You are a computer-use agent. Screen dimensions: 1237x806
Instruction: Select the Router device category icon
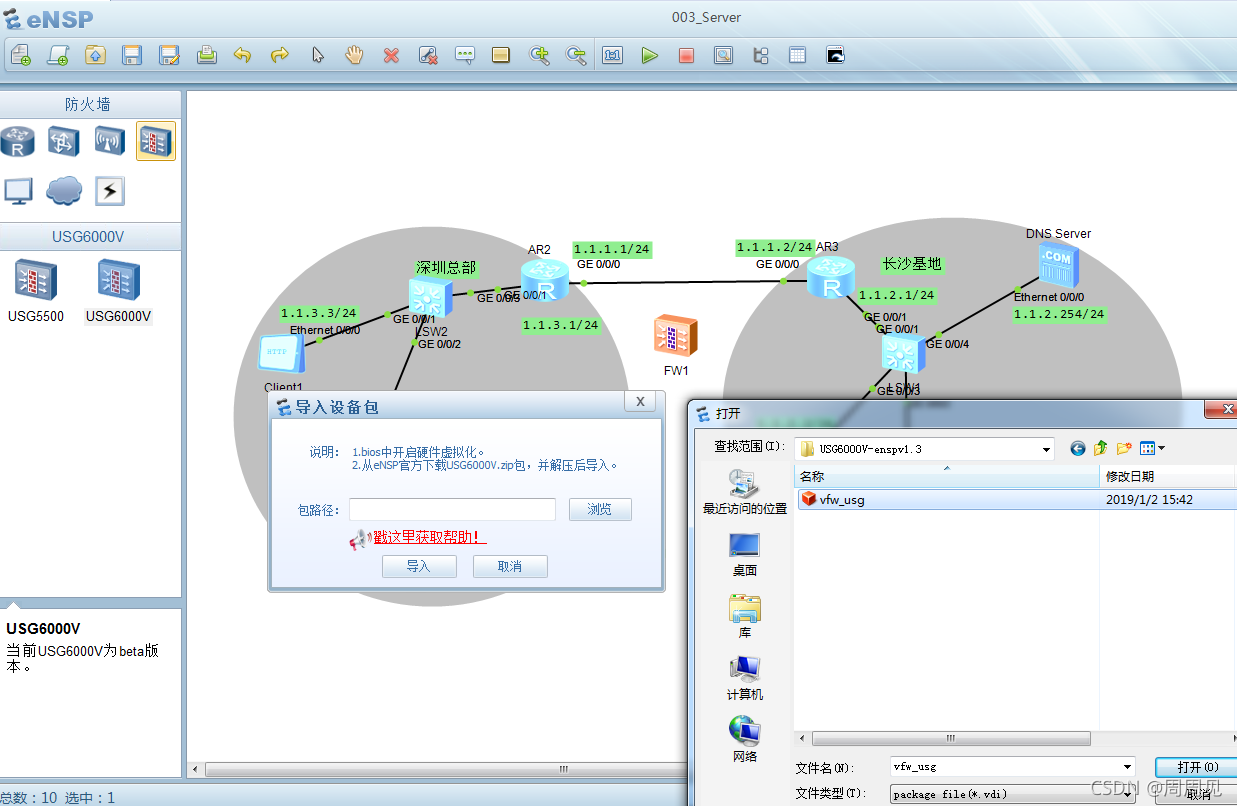[17, 142]
